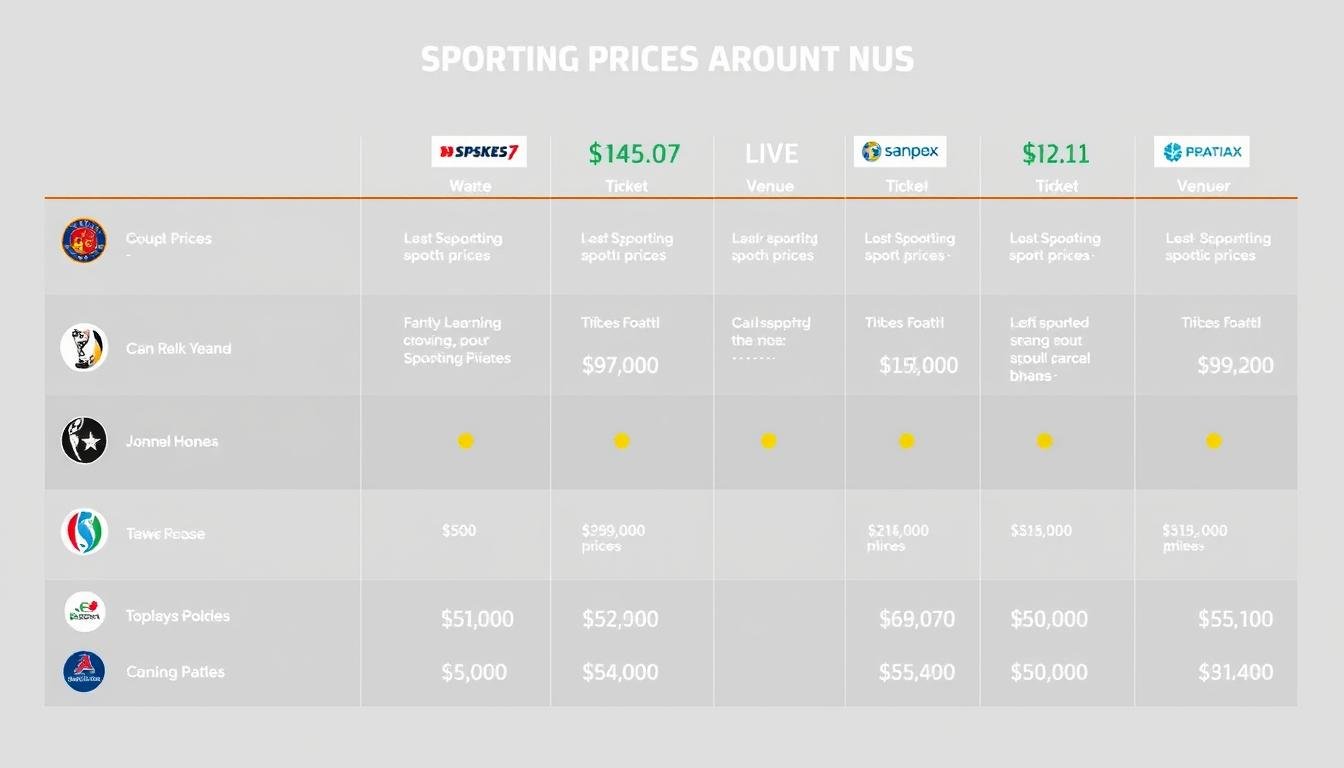Click the Toplays Polcies row logo
The height and width of the screenshot is (768, 1344).
(85, 612)
